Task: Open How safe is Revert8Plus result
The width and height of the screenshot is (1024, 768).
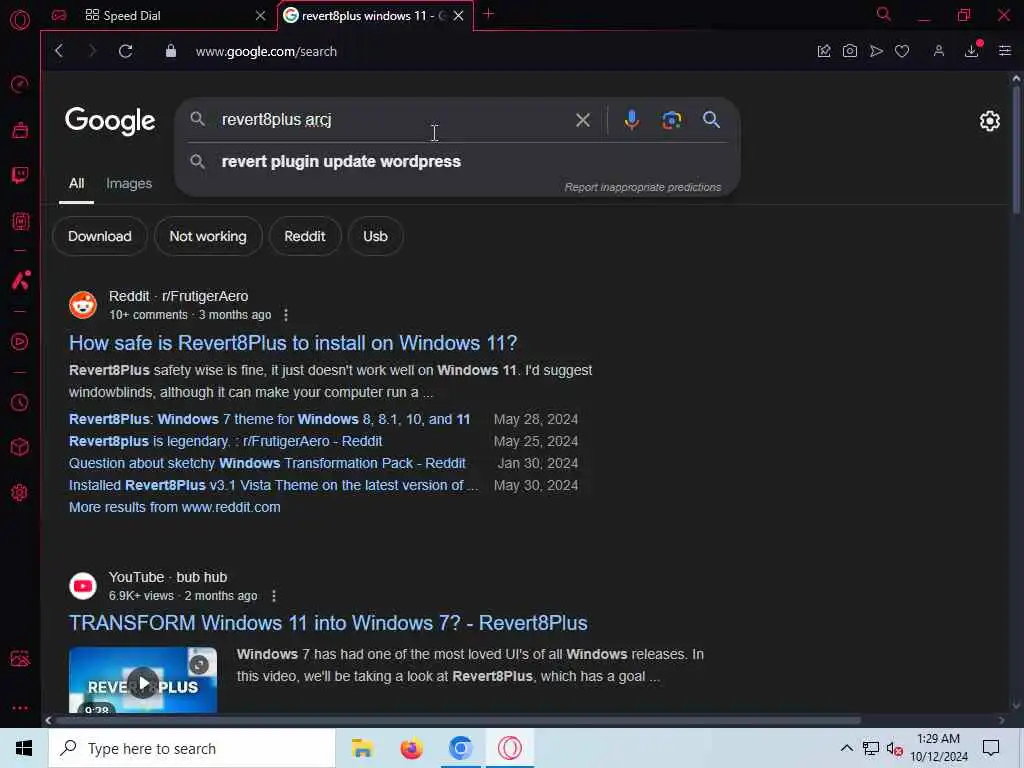Action: click(x=293, y=343)
